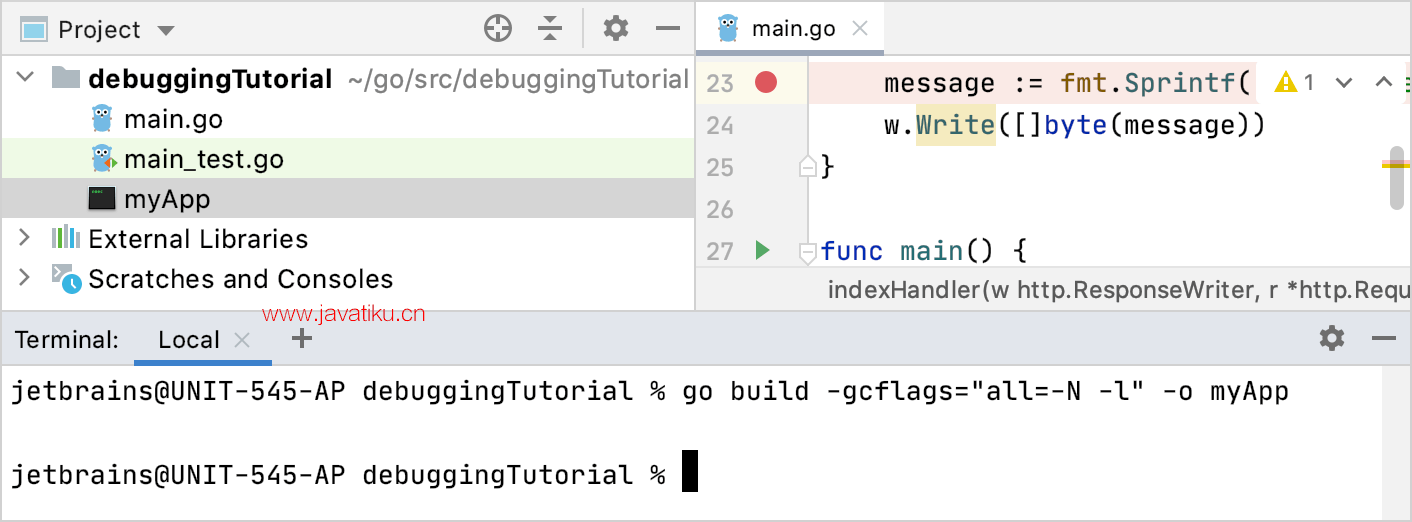Click indexHandler breadcrumb in editor footer
The image size is (1412, 522).
[x=1118, y=290]
